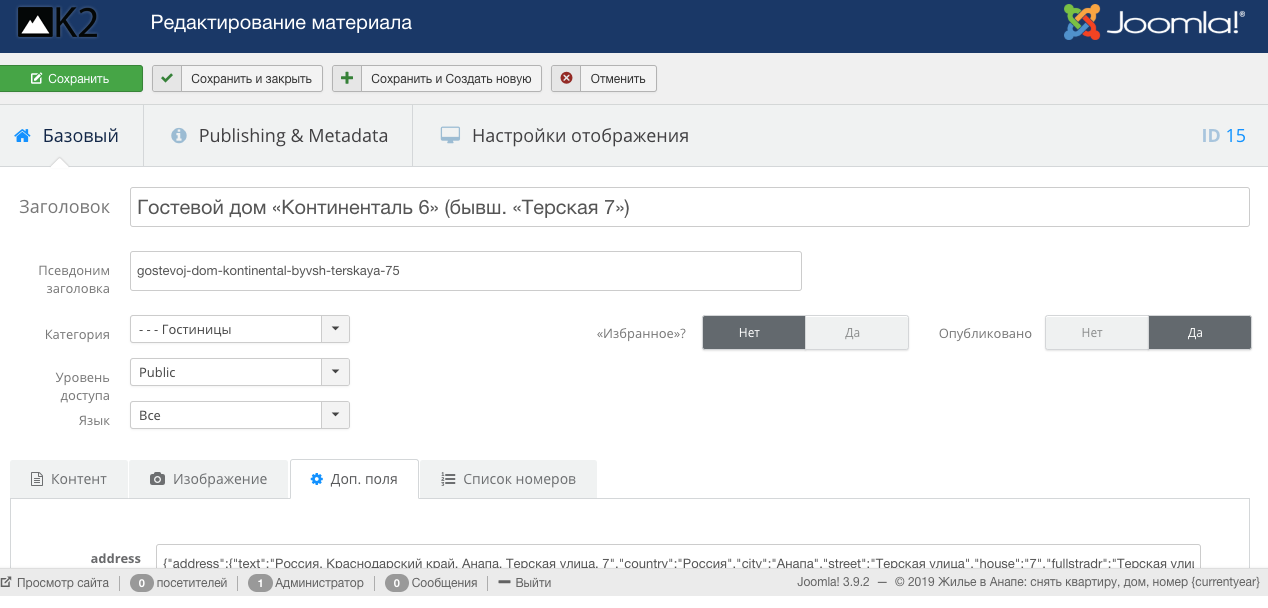Screen dimensions: 1268x608
Task: Click the checkmark icon on Сохранить и закрыть
Action: pyautogui.click(x=167, y=78)
